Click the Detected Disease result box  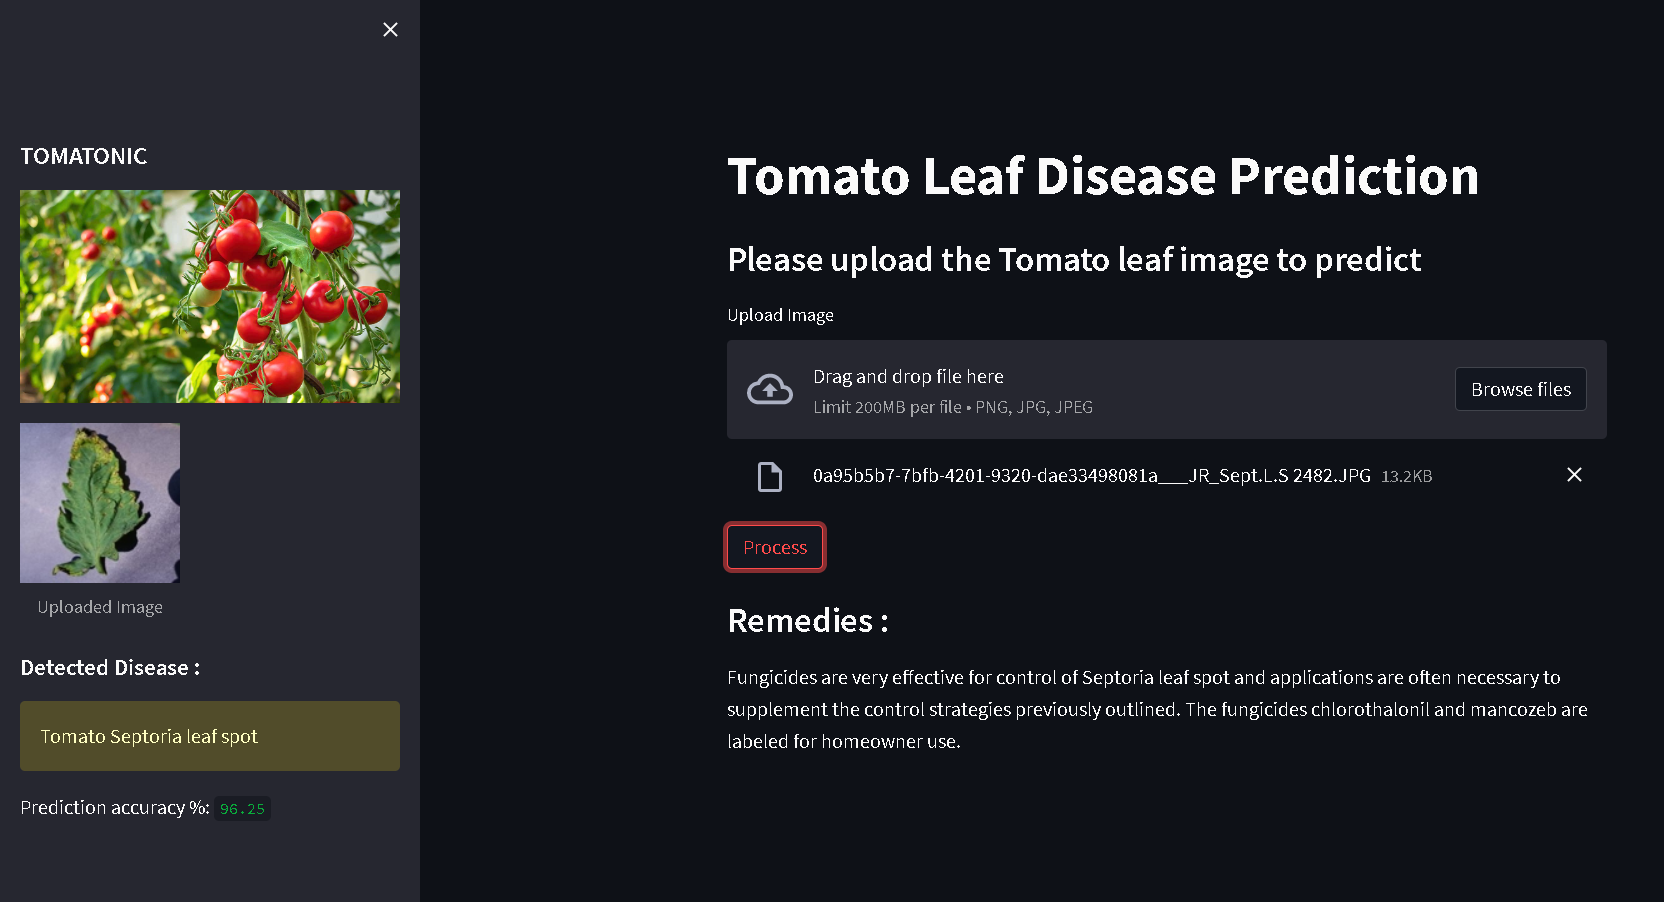coord(209,736)
